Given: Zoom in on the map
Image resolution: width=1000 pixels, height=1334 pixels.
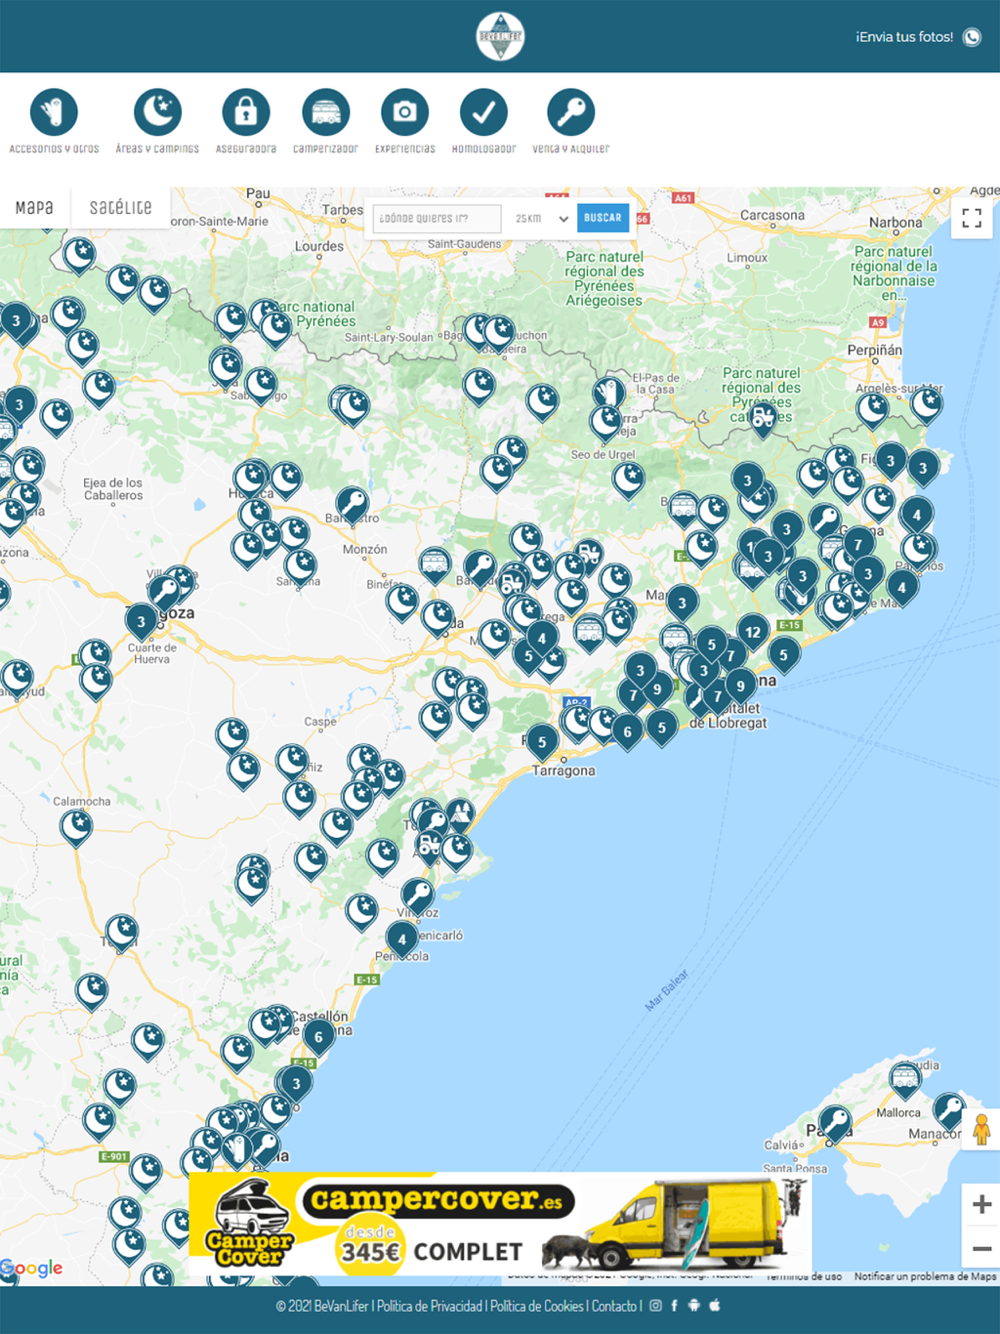Looking at the screenshot, I should click(981, 1204).
